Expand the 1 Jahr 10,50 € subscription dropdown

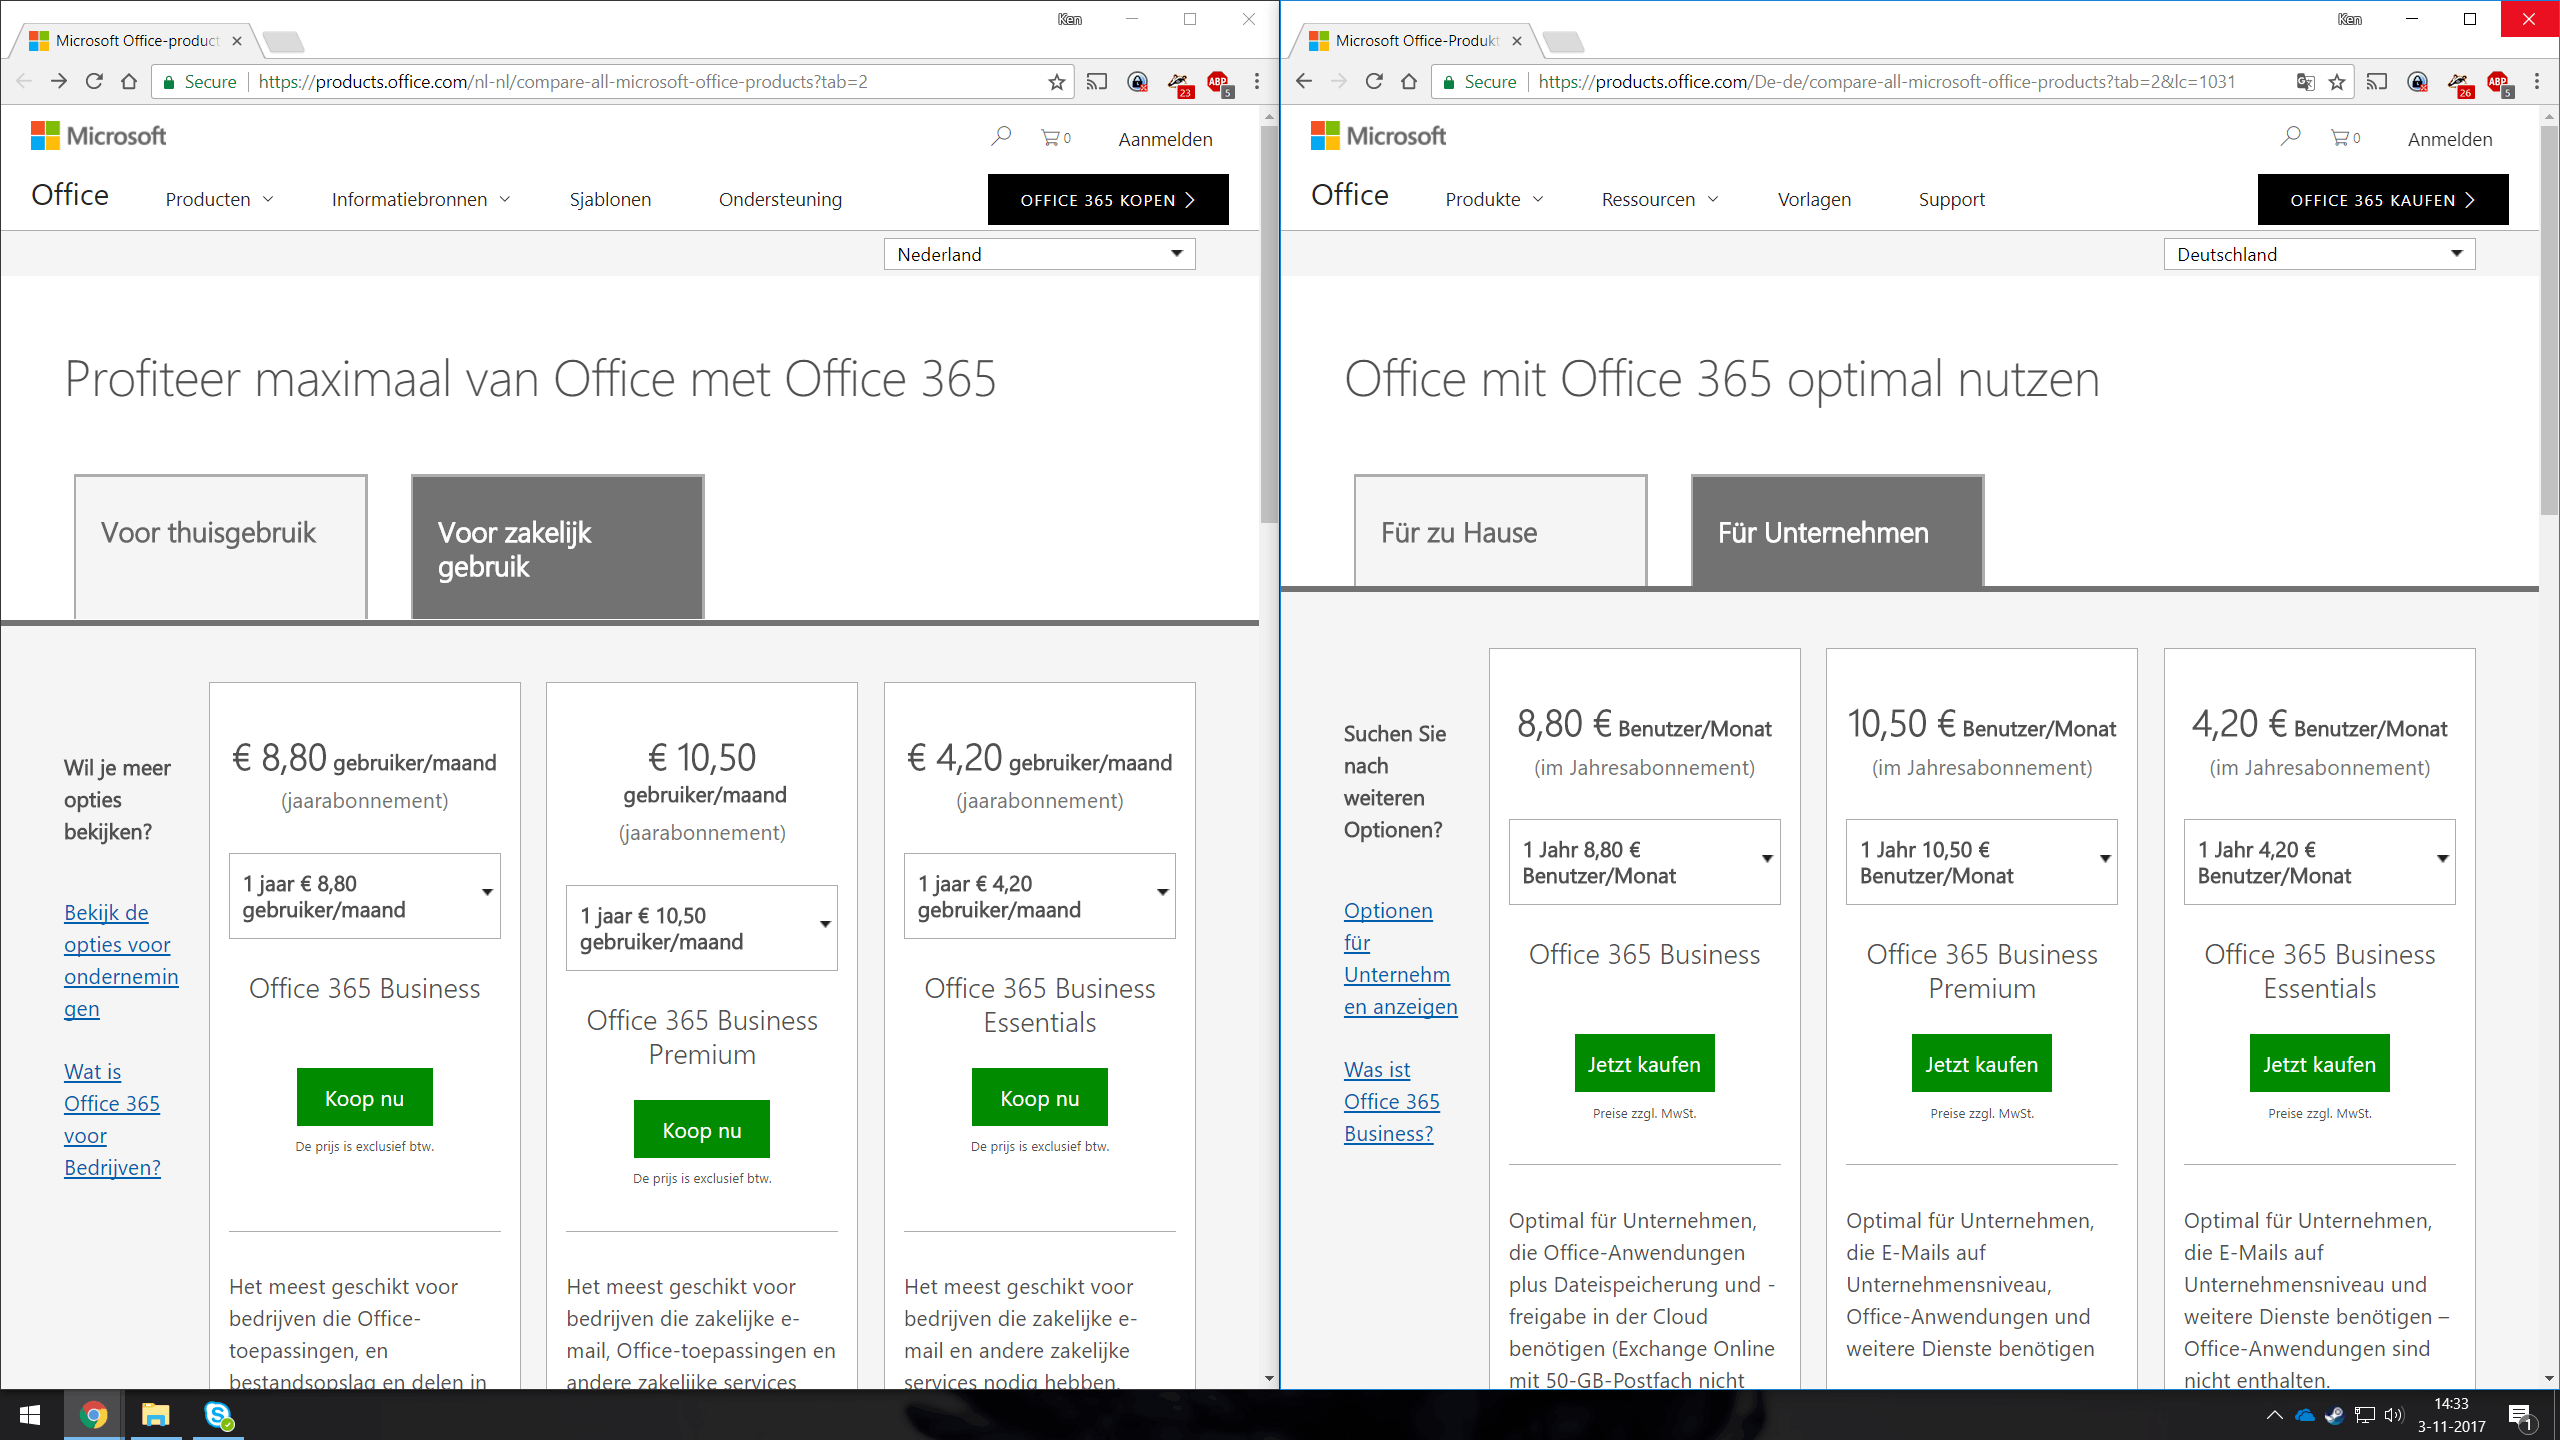pyautogui.click(x=1981, y=862)
